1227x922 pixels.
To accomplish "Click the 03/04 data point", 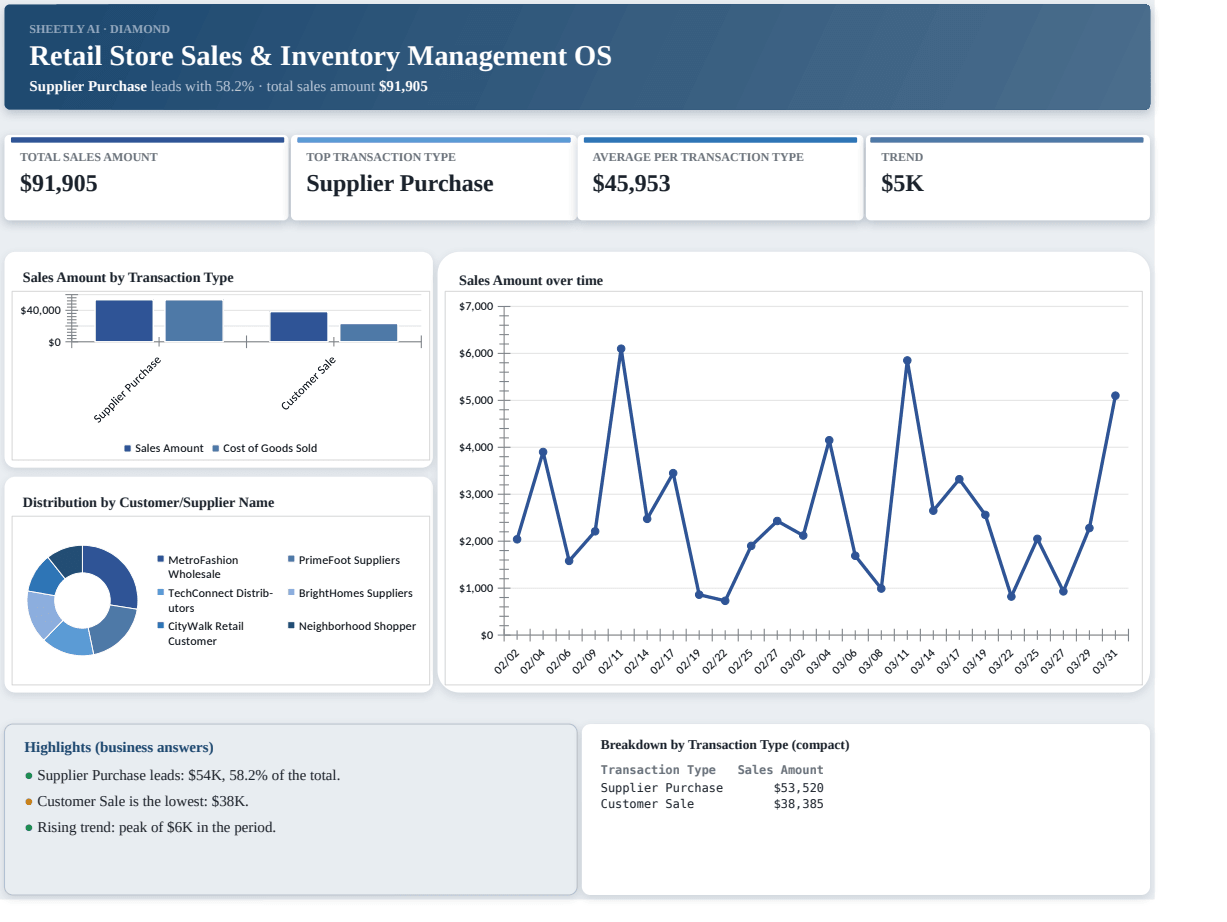I will coord(829,440).
